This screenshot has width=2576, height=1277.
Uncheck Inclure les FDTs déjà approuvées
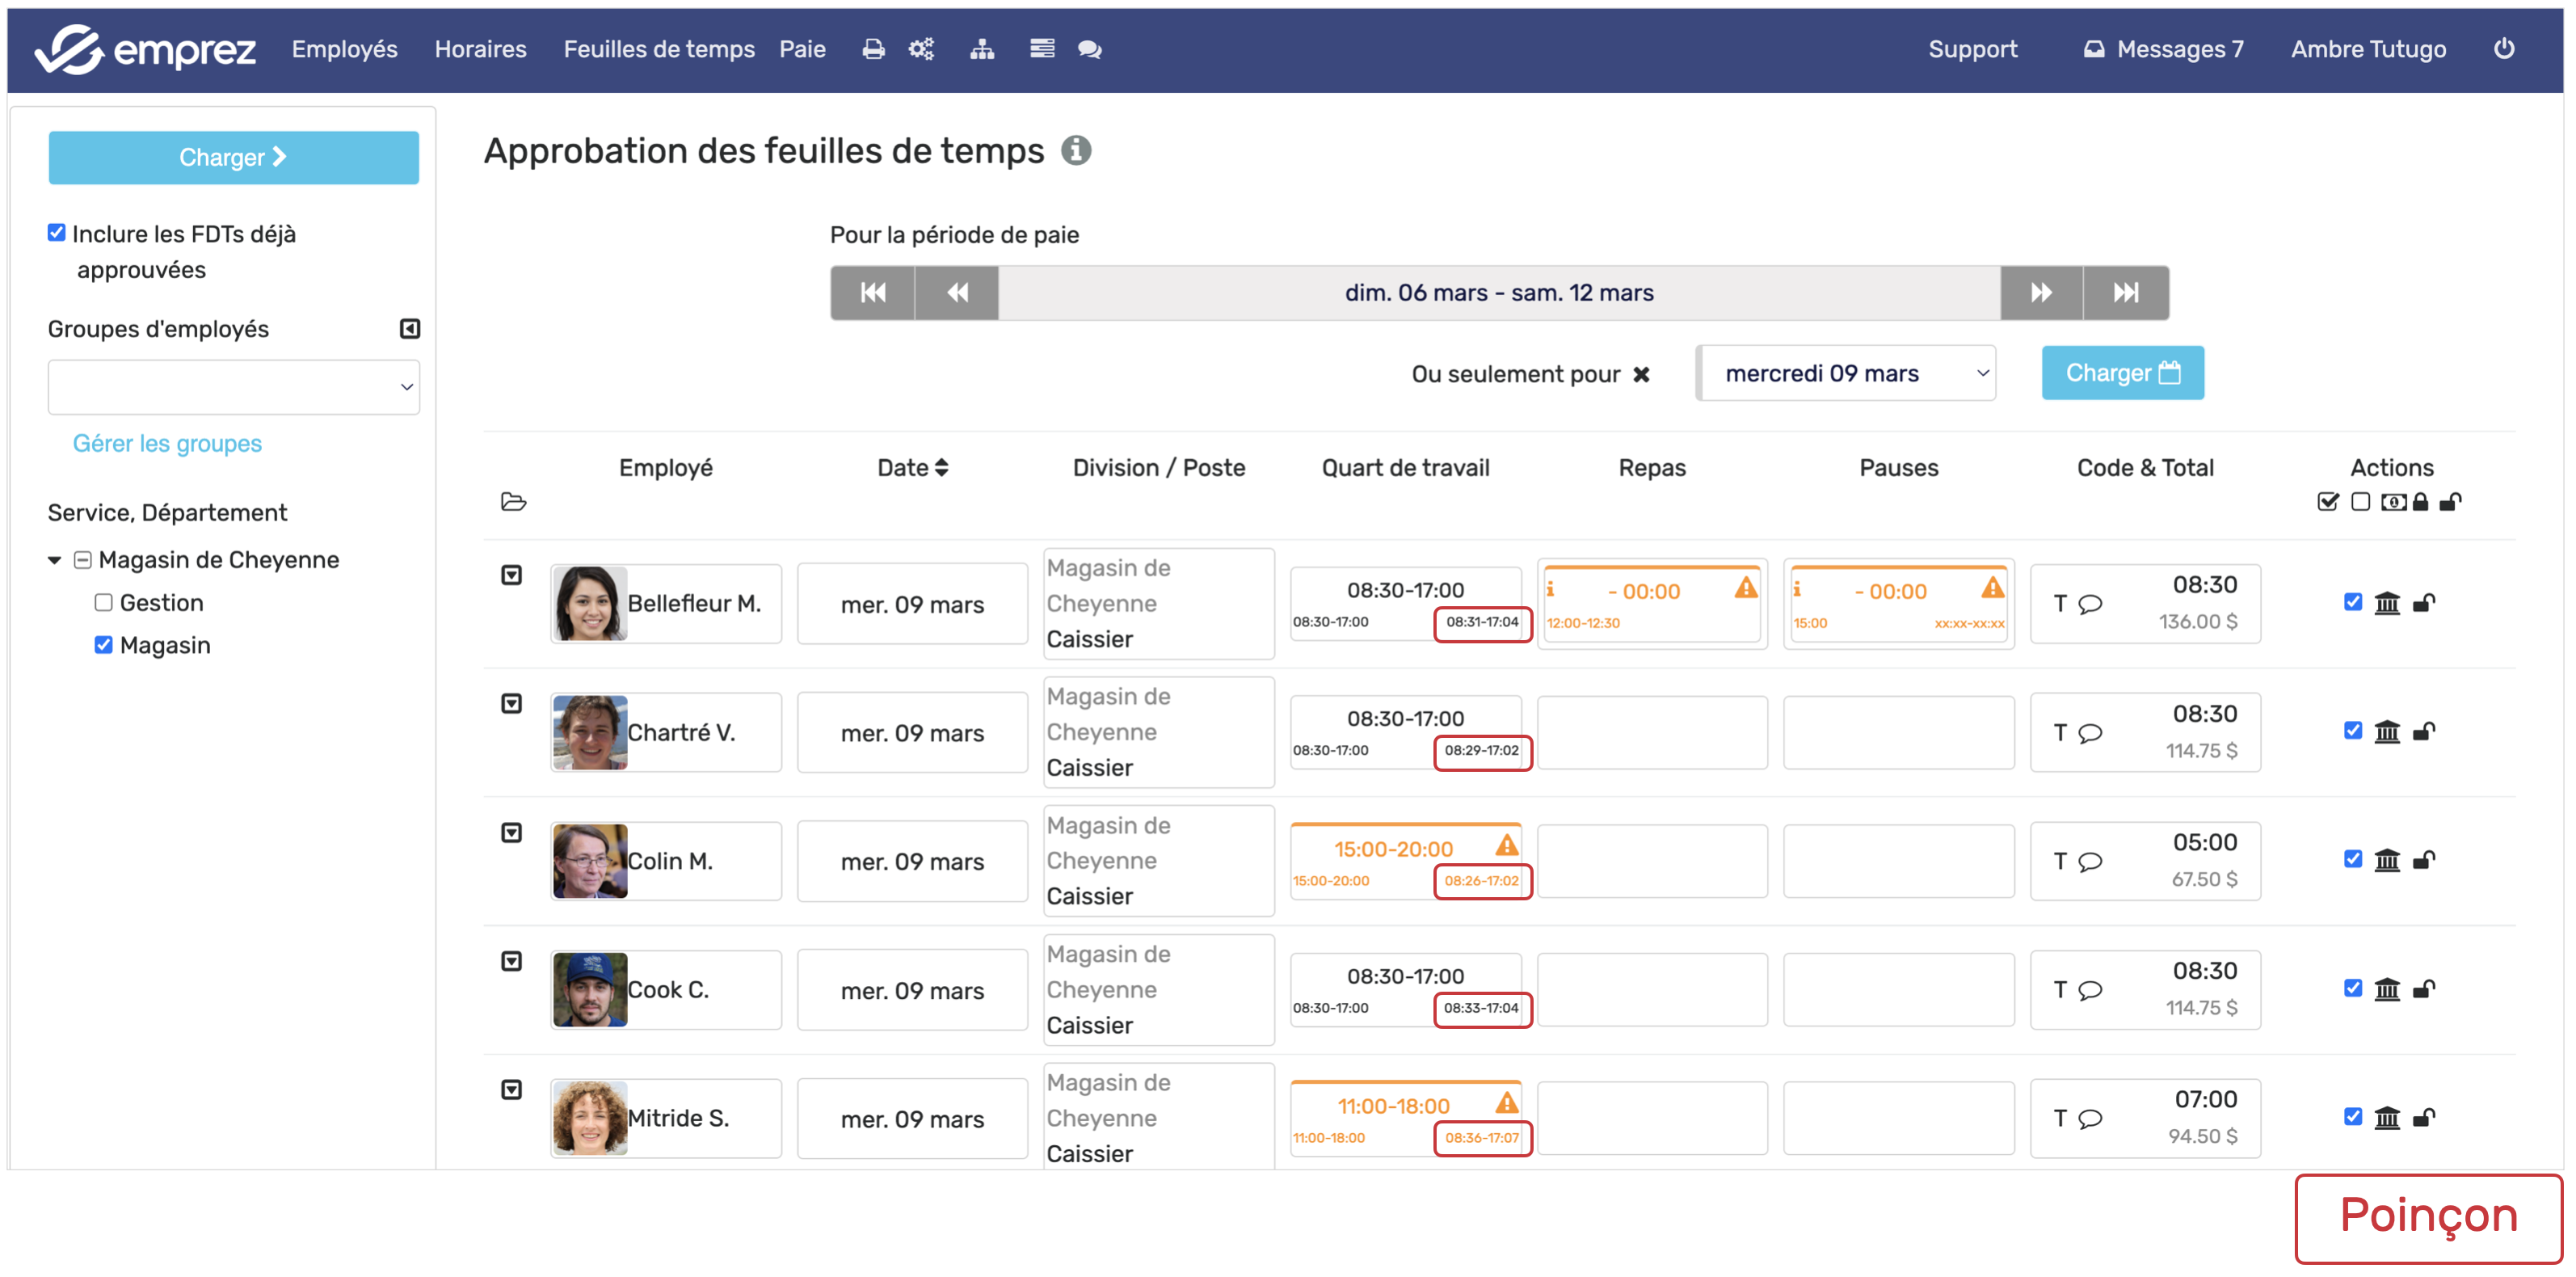point(57,233)
